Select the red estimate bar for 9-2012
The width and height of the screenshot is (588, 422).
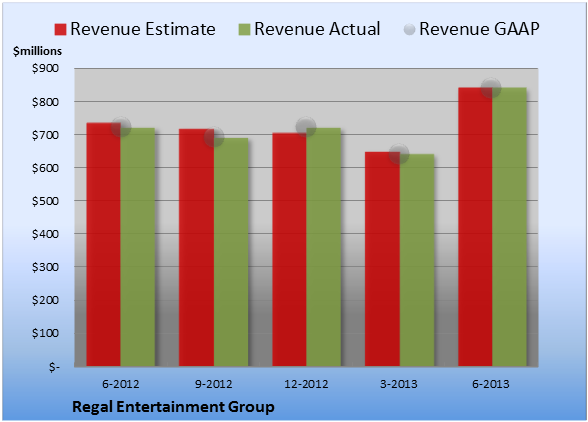point(196,248)
